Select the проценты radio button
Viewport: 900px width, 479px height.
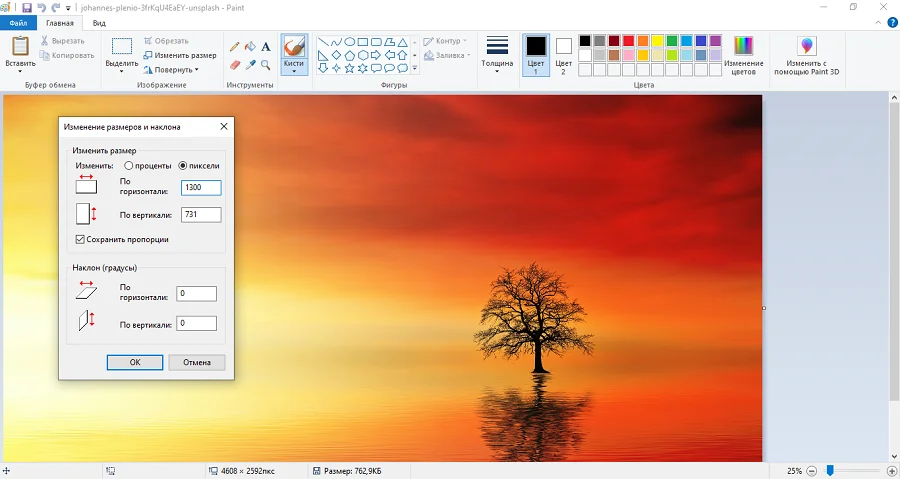(129, 165)
